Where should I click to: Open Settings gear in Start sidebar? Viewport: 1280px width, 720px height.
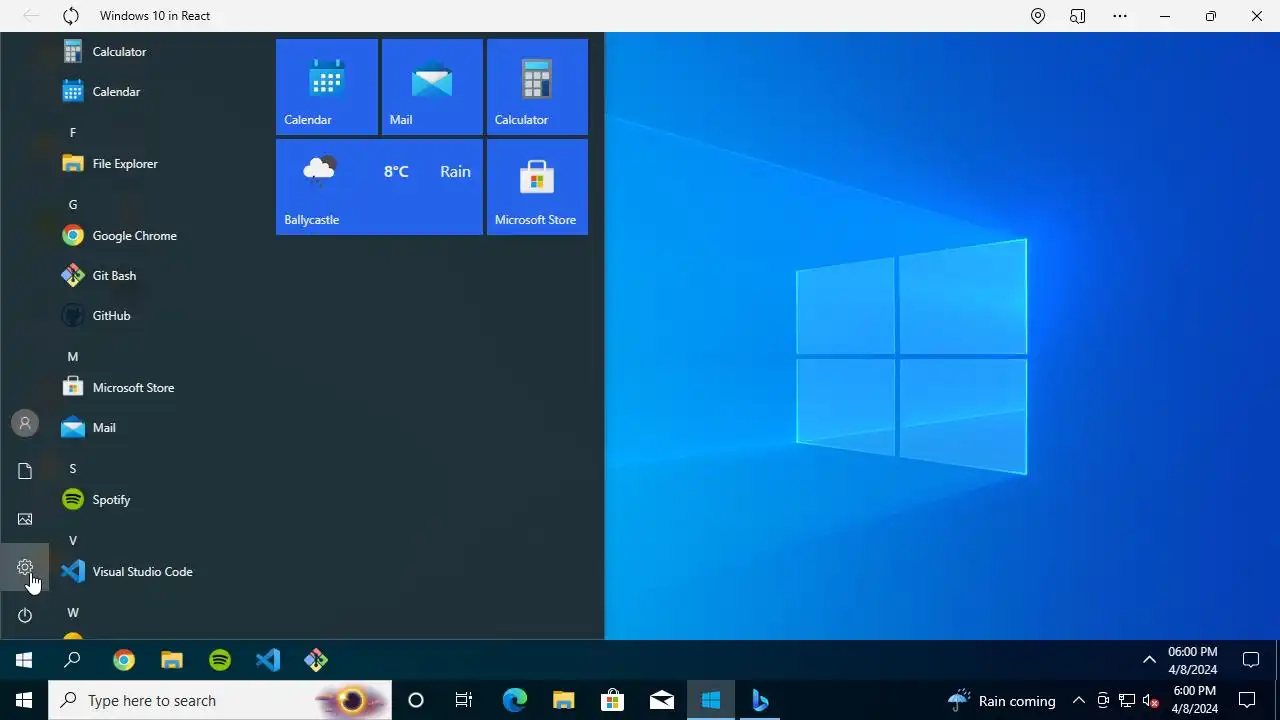(x=25, y=567)
